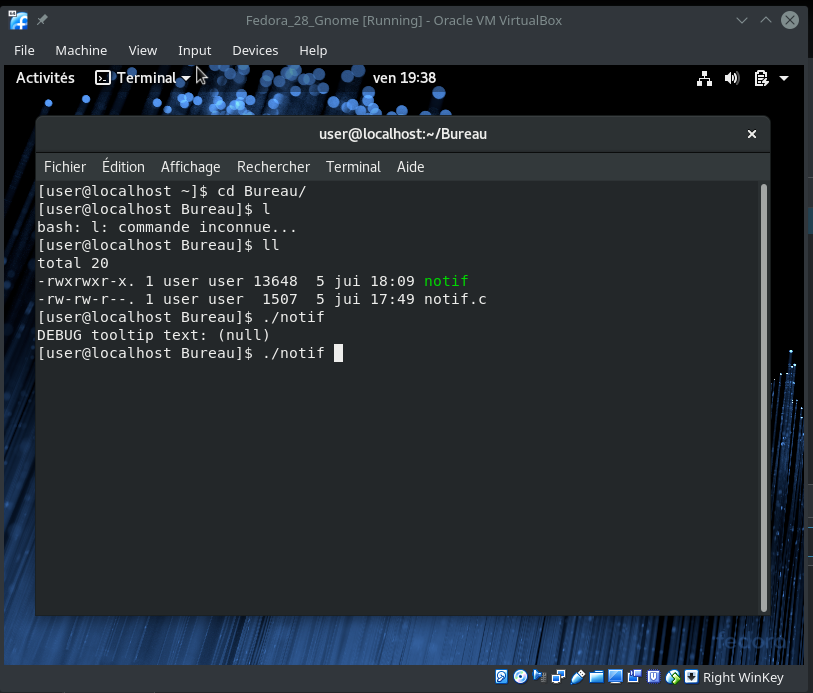
Task: Click the optical disk status icon
Action: coord(521,676)
